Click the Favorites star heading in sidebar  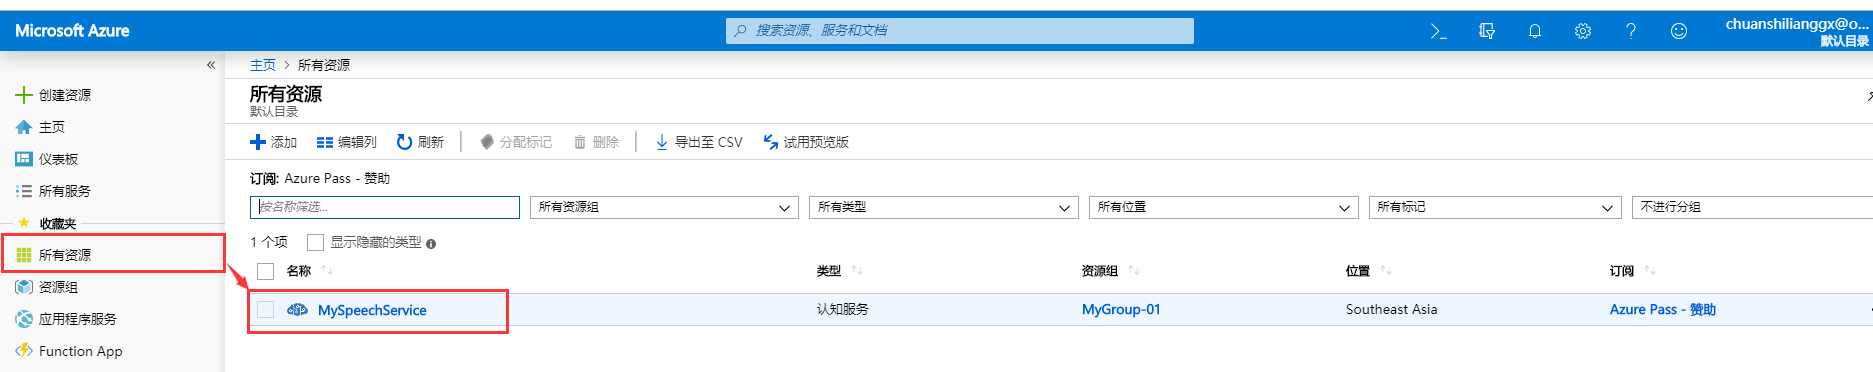47,223
